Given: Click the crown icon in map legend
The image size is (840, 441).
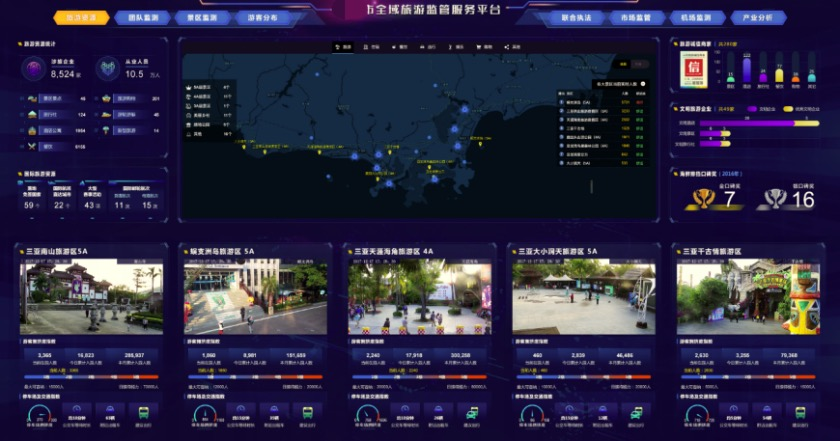Looking at the screenshot, I should [x=189, y=86].
